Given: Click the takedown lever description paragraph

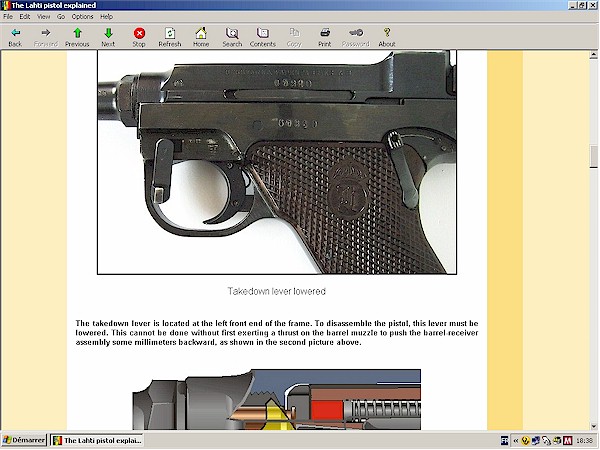Looking at the screenshot, I should pos(277,333).
